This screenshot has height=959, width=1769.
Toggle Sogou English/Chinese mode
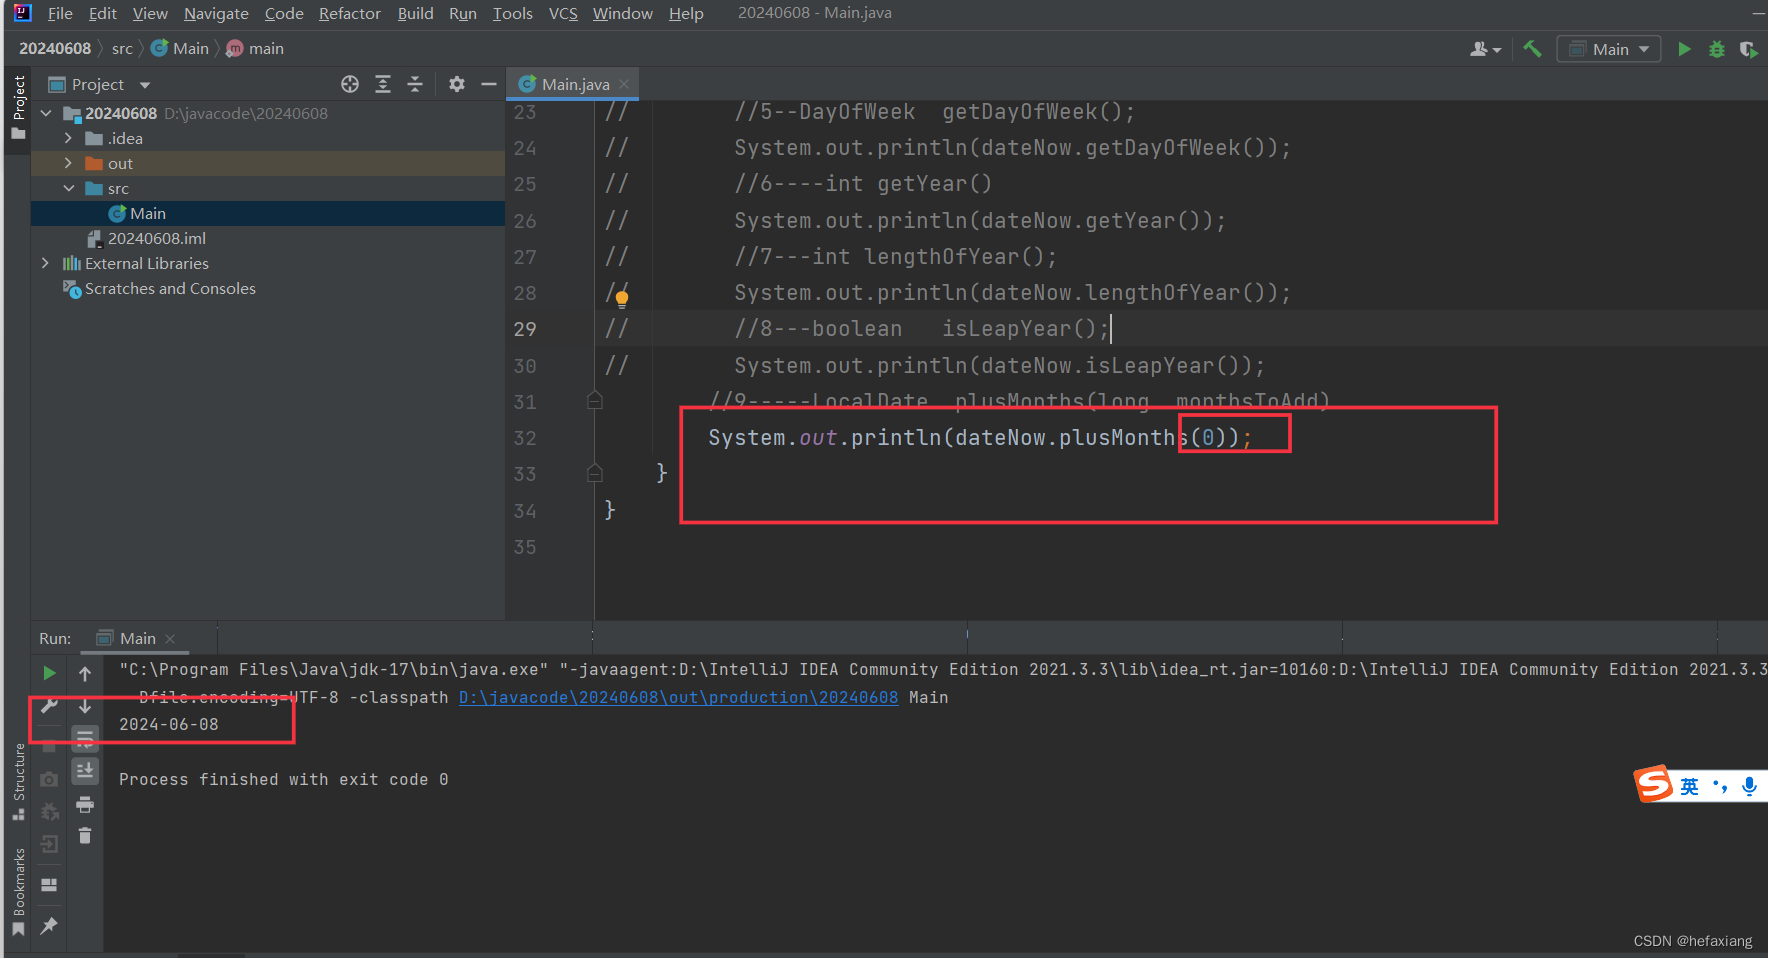(x=1690, y=786)
